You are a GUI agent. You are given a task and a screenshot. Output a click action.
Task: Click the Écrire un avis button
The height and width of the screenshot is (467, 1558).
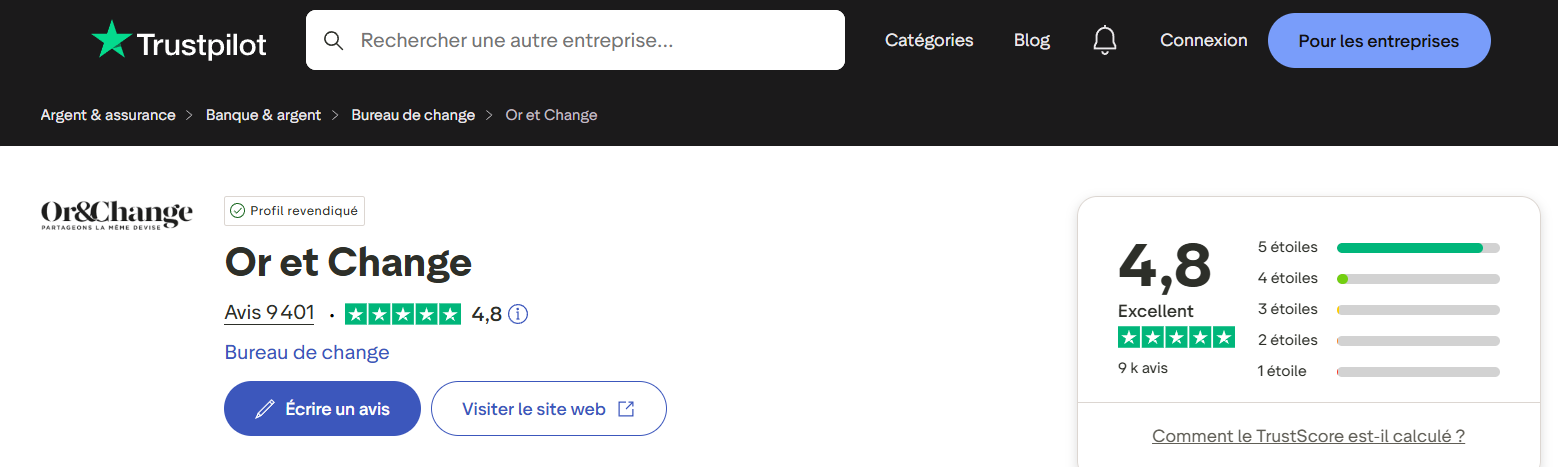click(322, 409)
